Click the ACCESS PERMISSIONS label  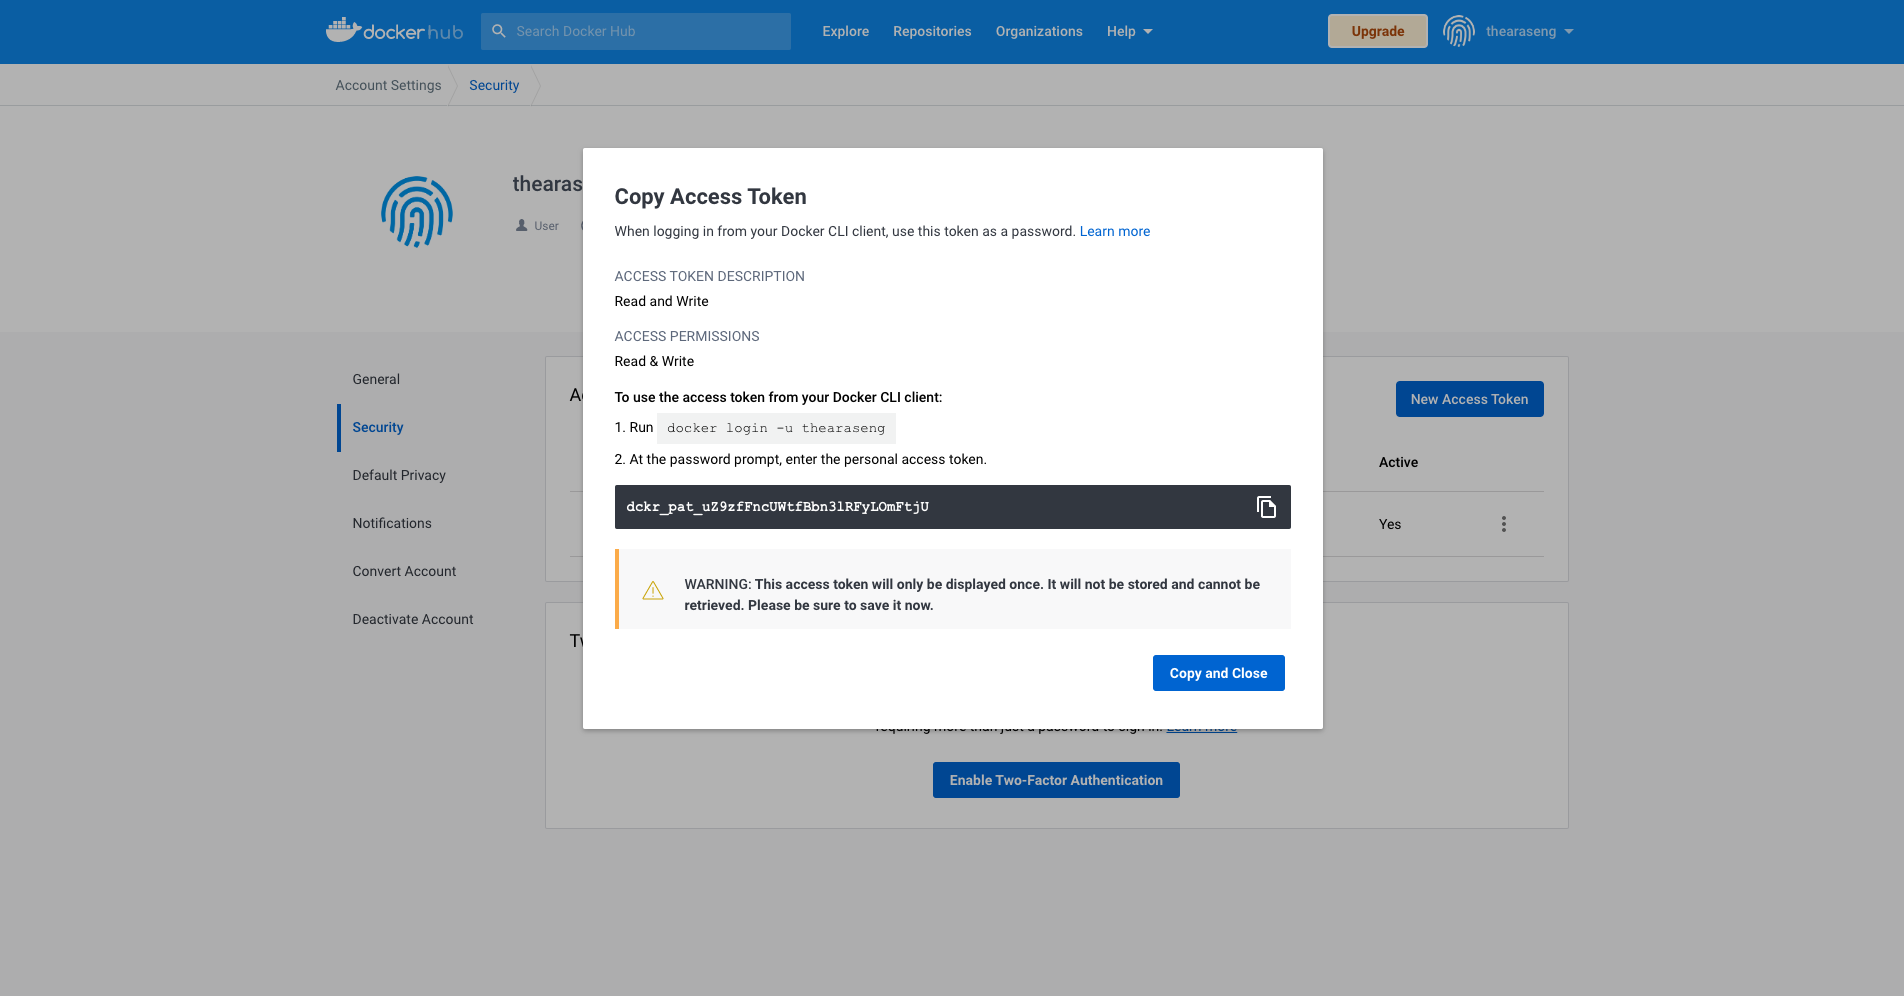point(687,336)
